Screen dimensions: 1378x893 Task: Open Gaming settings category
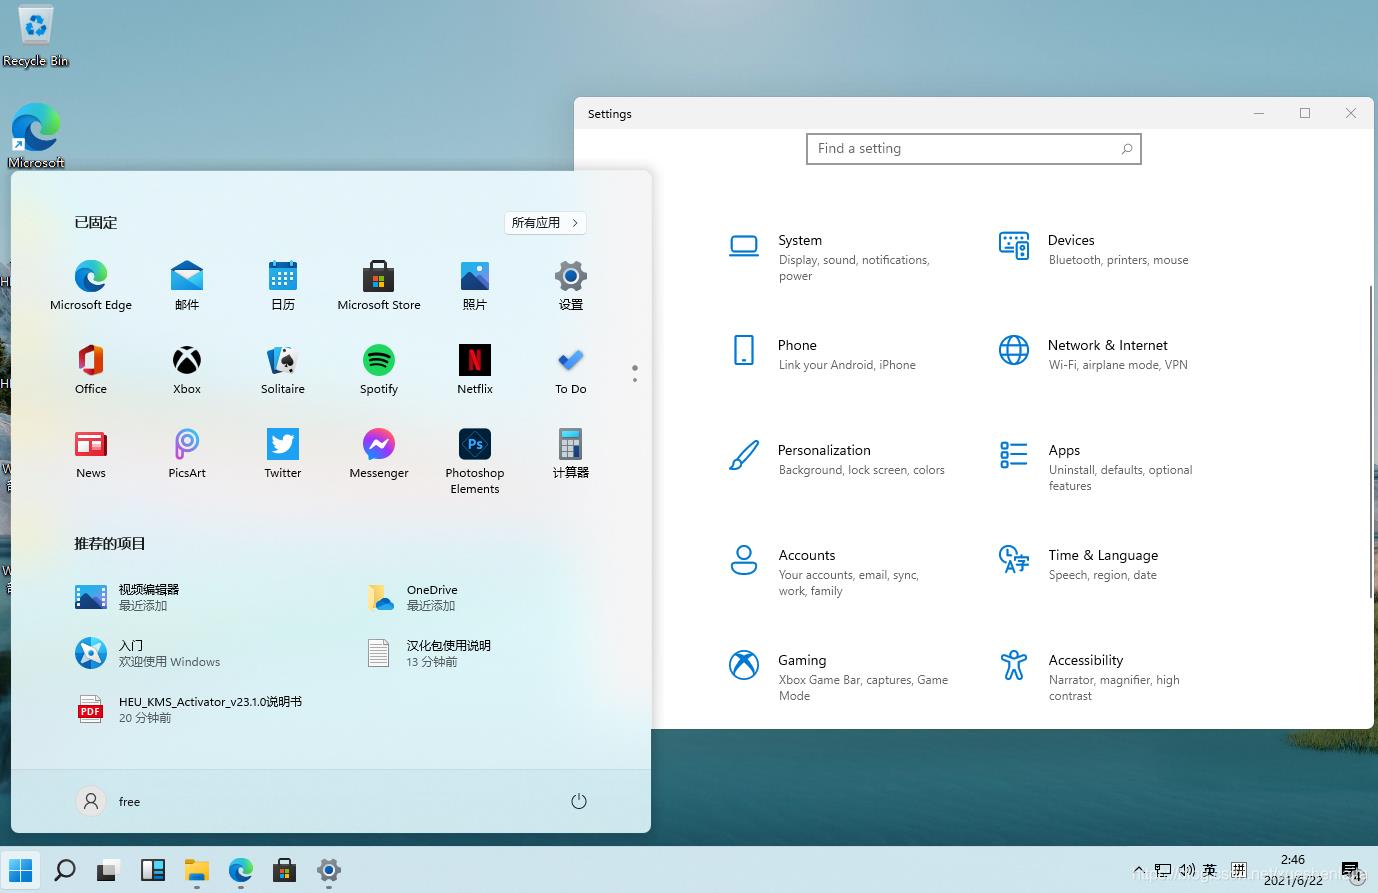tap(838, 678)
